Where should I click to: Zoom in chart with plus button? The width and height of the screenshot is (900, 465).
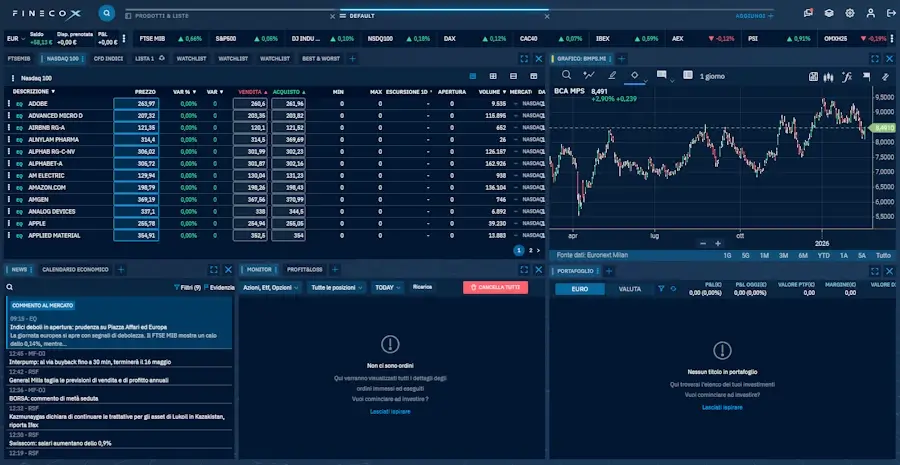[717, 243]
